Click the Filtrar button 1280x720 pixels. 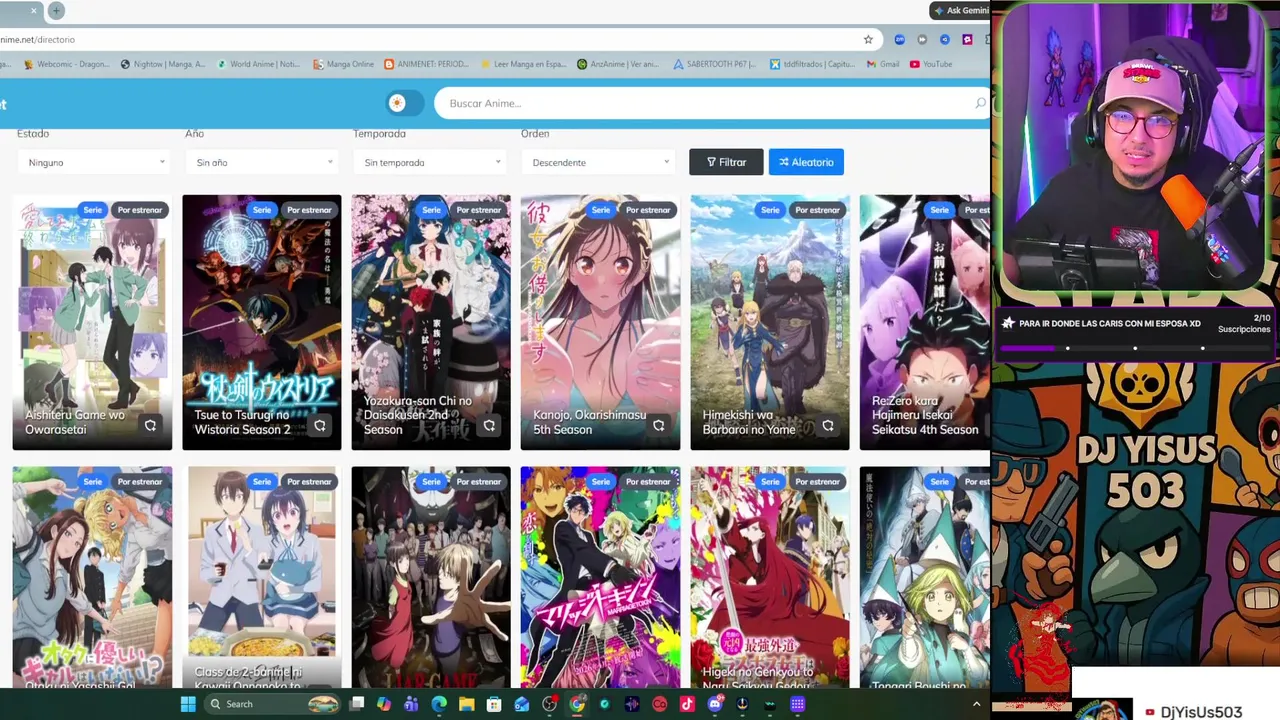point(726,162)
